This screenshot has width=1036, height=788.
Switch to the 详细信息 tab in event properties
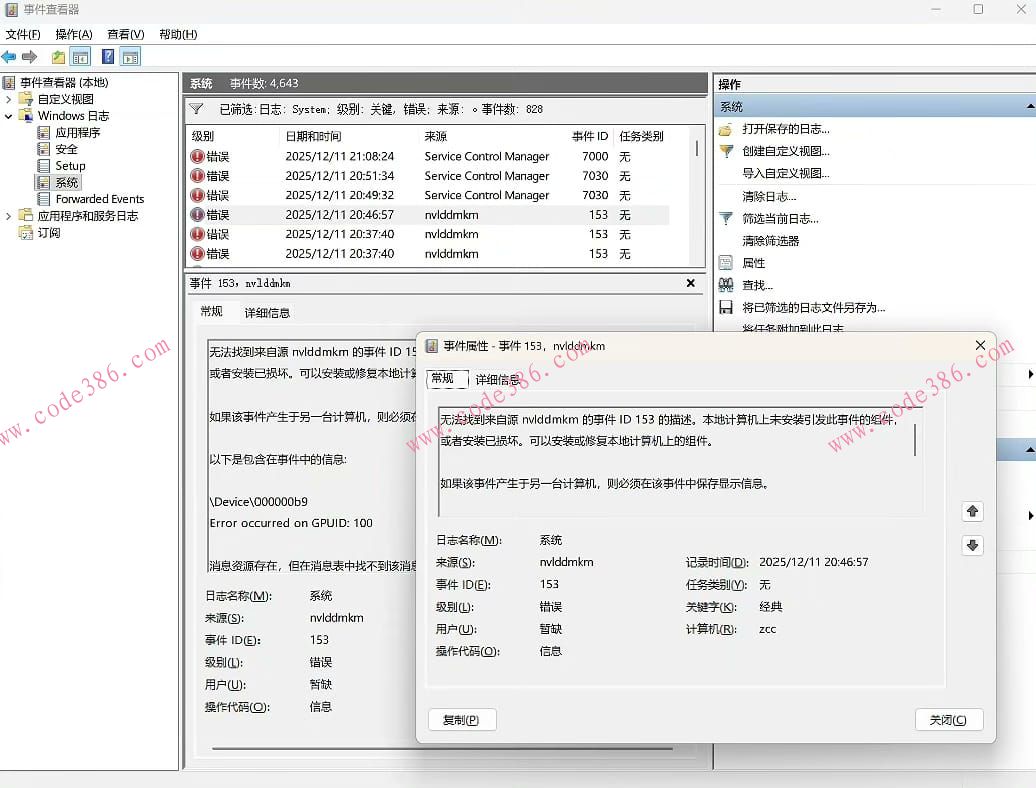pyautogui.click(x=498, y=379)
